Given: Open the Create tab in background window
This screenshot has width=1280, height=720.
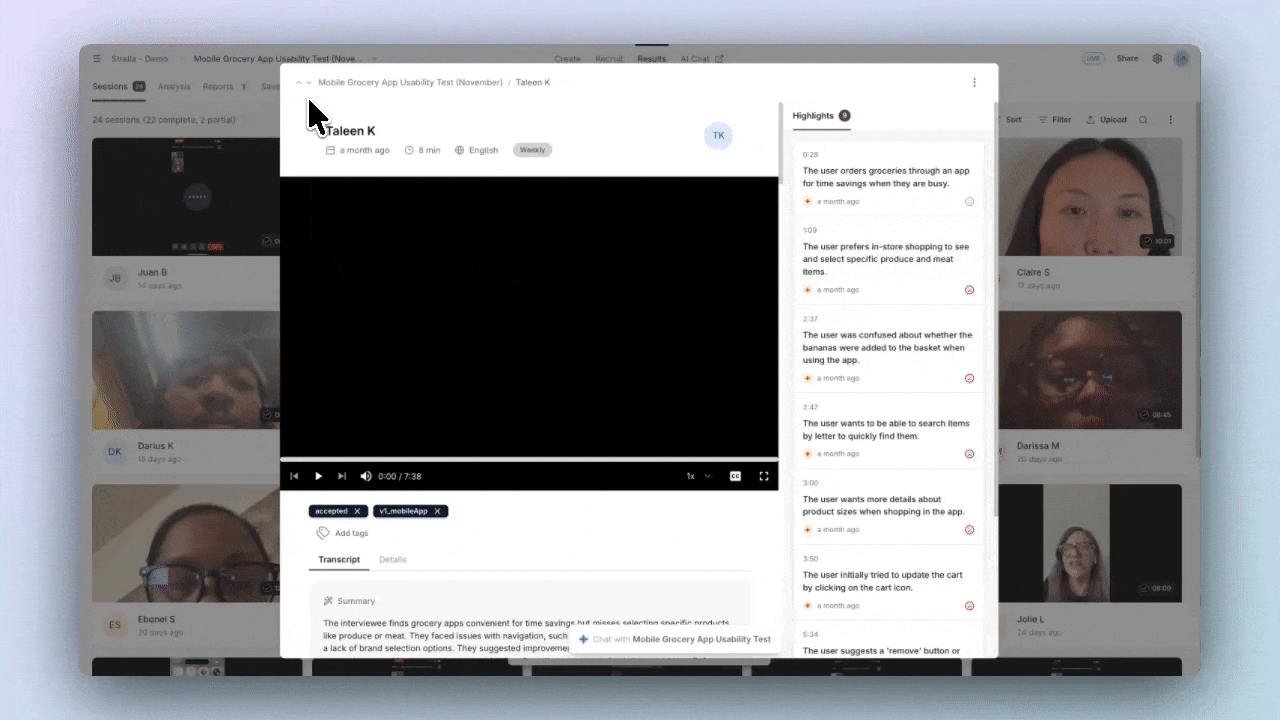Looking at the screenshot, I should pyautogui.click(x=567, y=59).
